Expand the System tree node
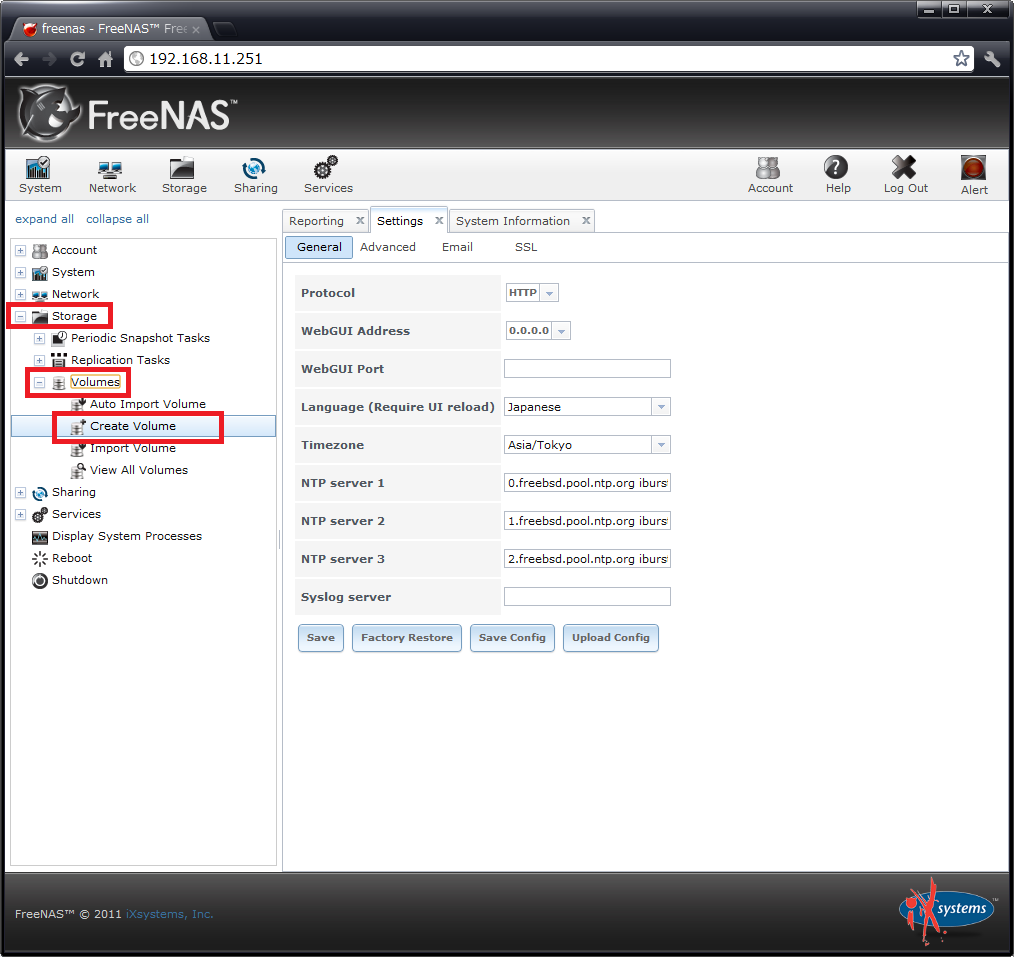Image resolution: width=1014 pixels, height=957 pixels. click(21, 272)
